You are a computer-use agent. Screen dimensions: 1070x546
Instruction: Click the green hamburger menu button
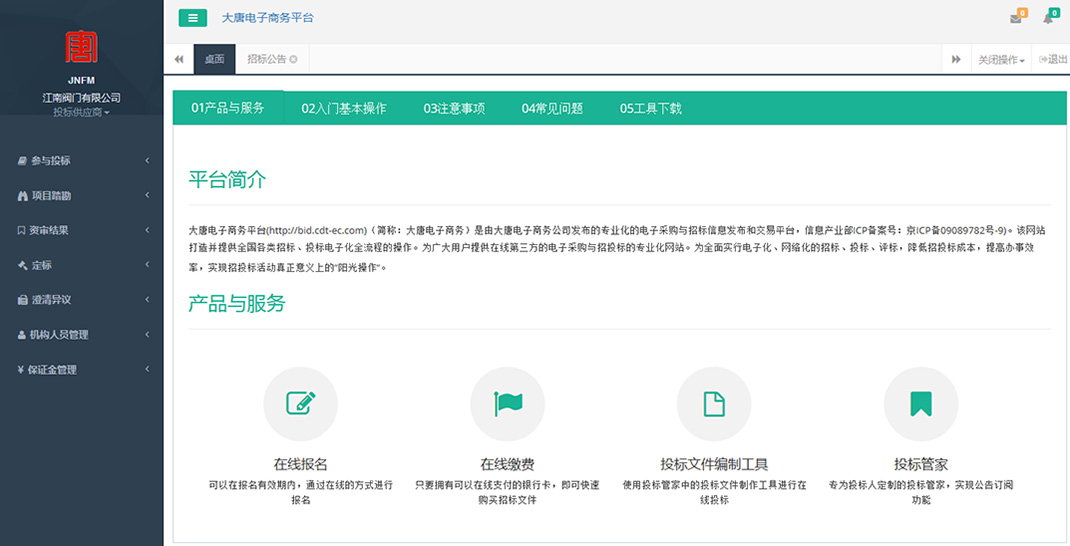coord(192,18)
